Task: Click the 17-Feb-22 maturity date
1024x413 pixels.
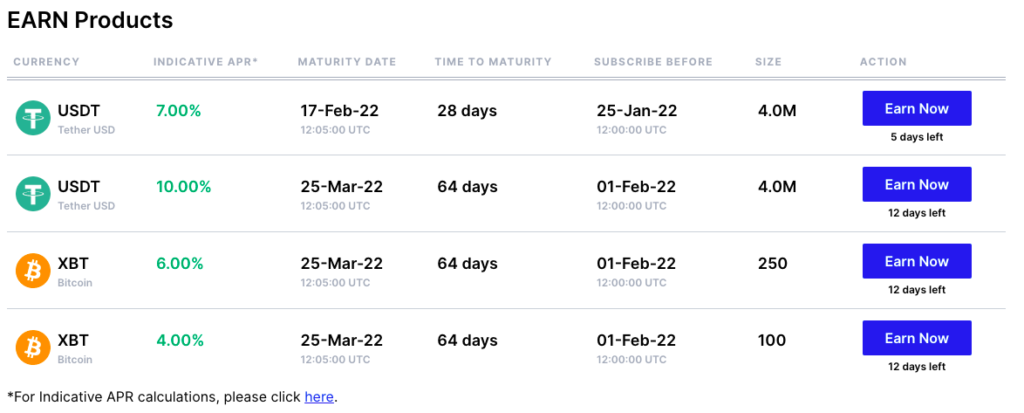Action: 340,111
